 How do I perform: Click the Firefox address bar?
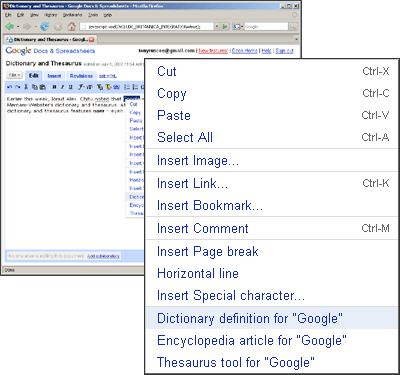(x=147, y=26)
